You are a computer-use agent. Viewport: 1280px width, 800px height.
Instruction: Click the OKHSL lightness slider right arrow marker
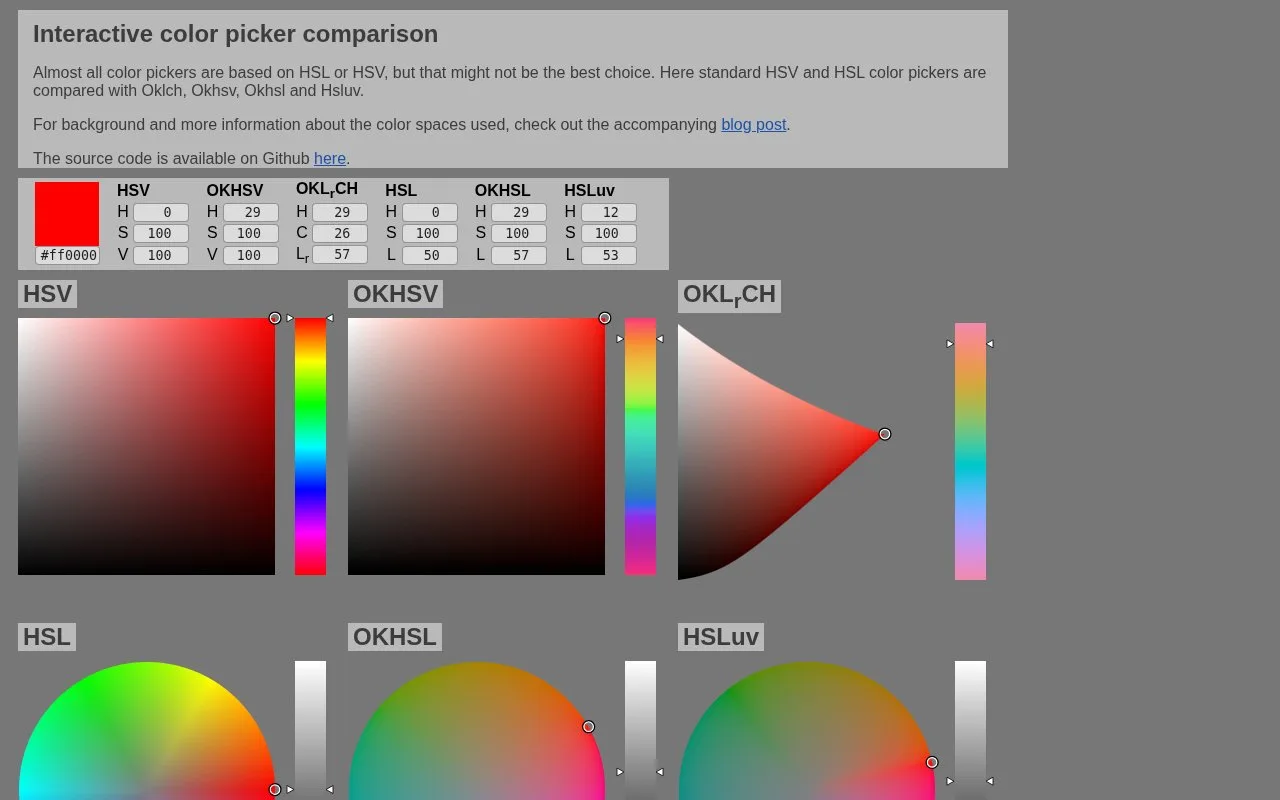(660, 772)
